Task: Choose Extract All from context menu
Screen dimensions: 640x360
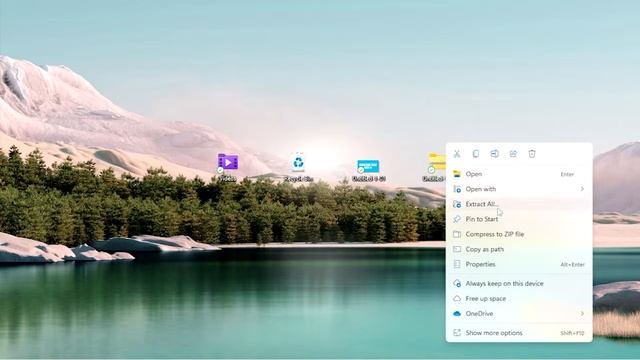Action: (519, 204)
